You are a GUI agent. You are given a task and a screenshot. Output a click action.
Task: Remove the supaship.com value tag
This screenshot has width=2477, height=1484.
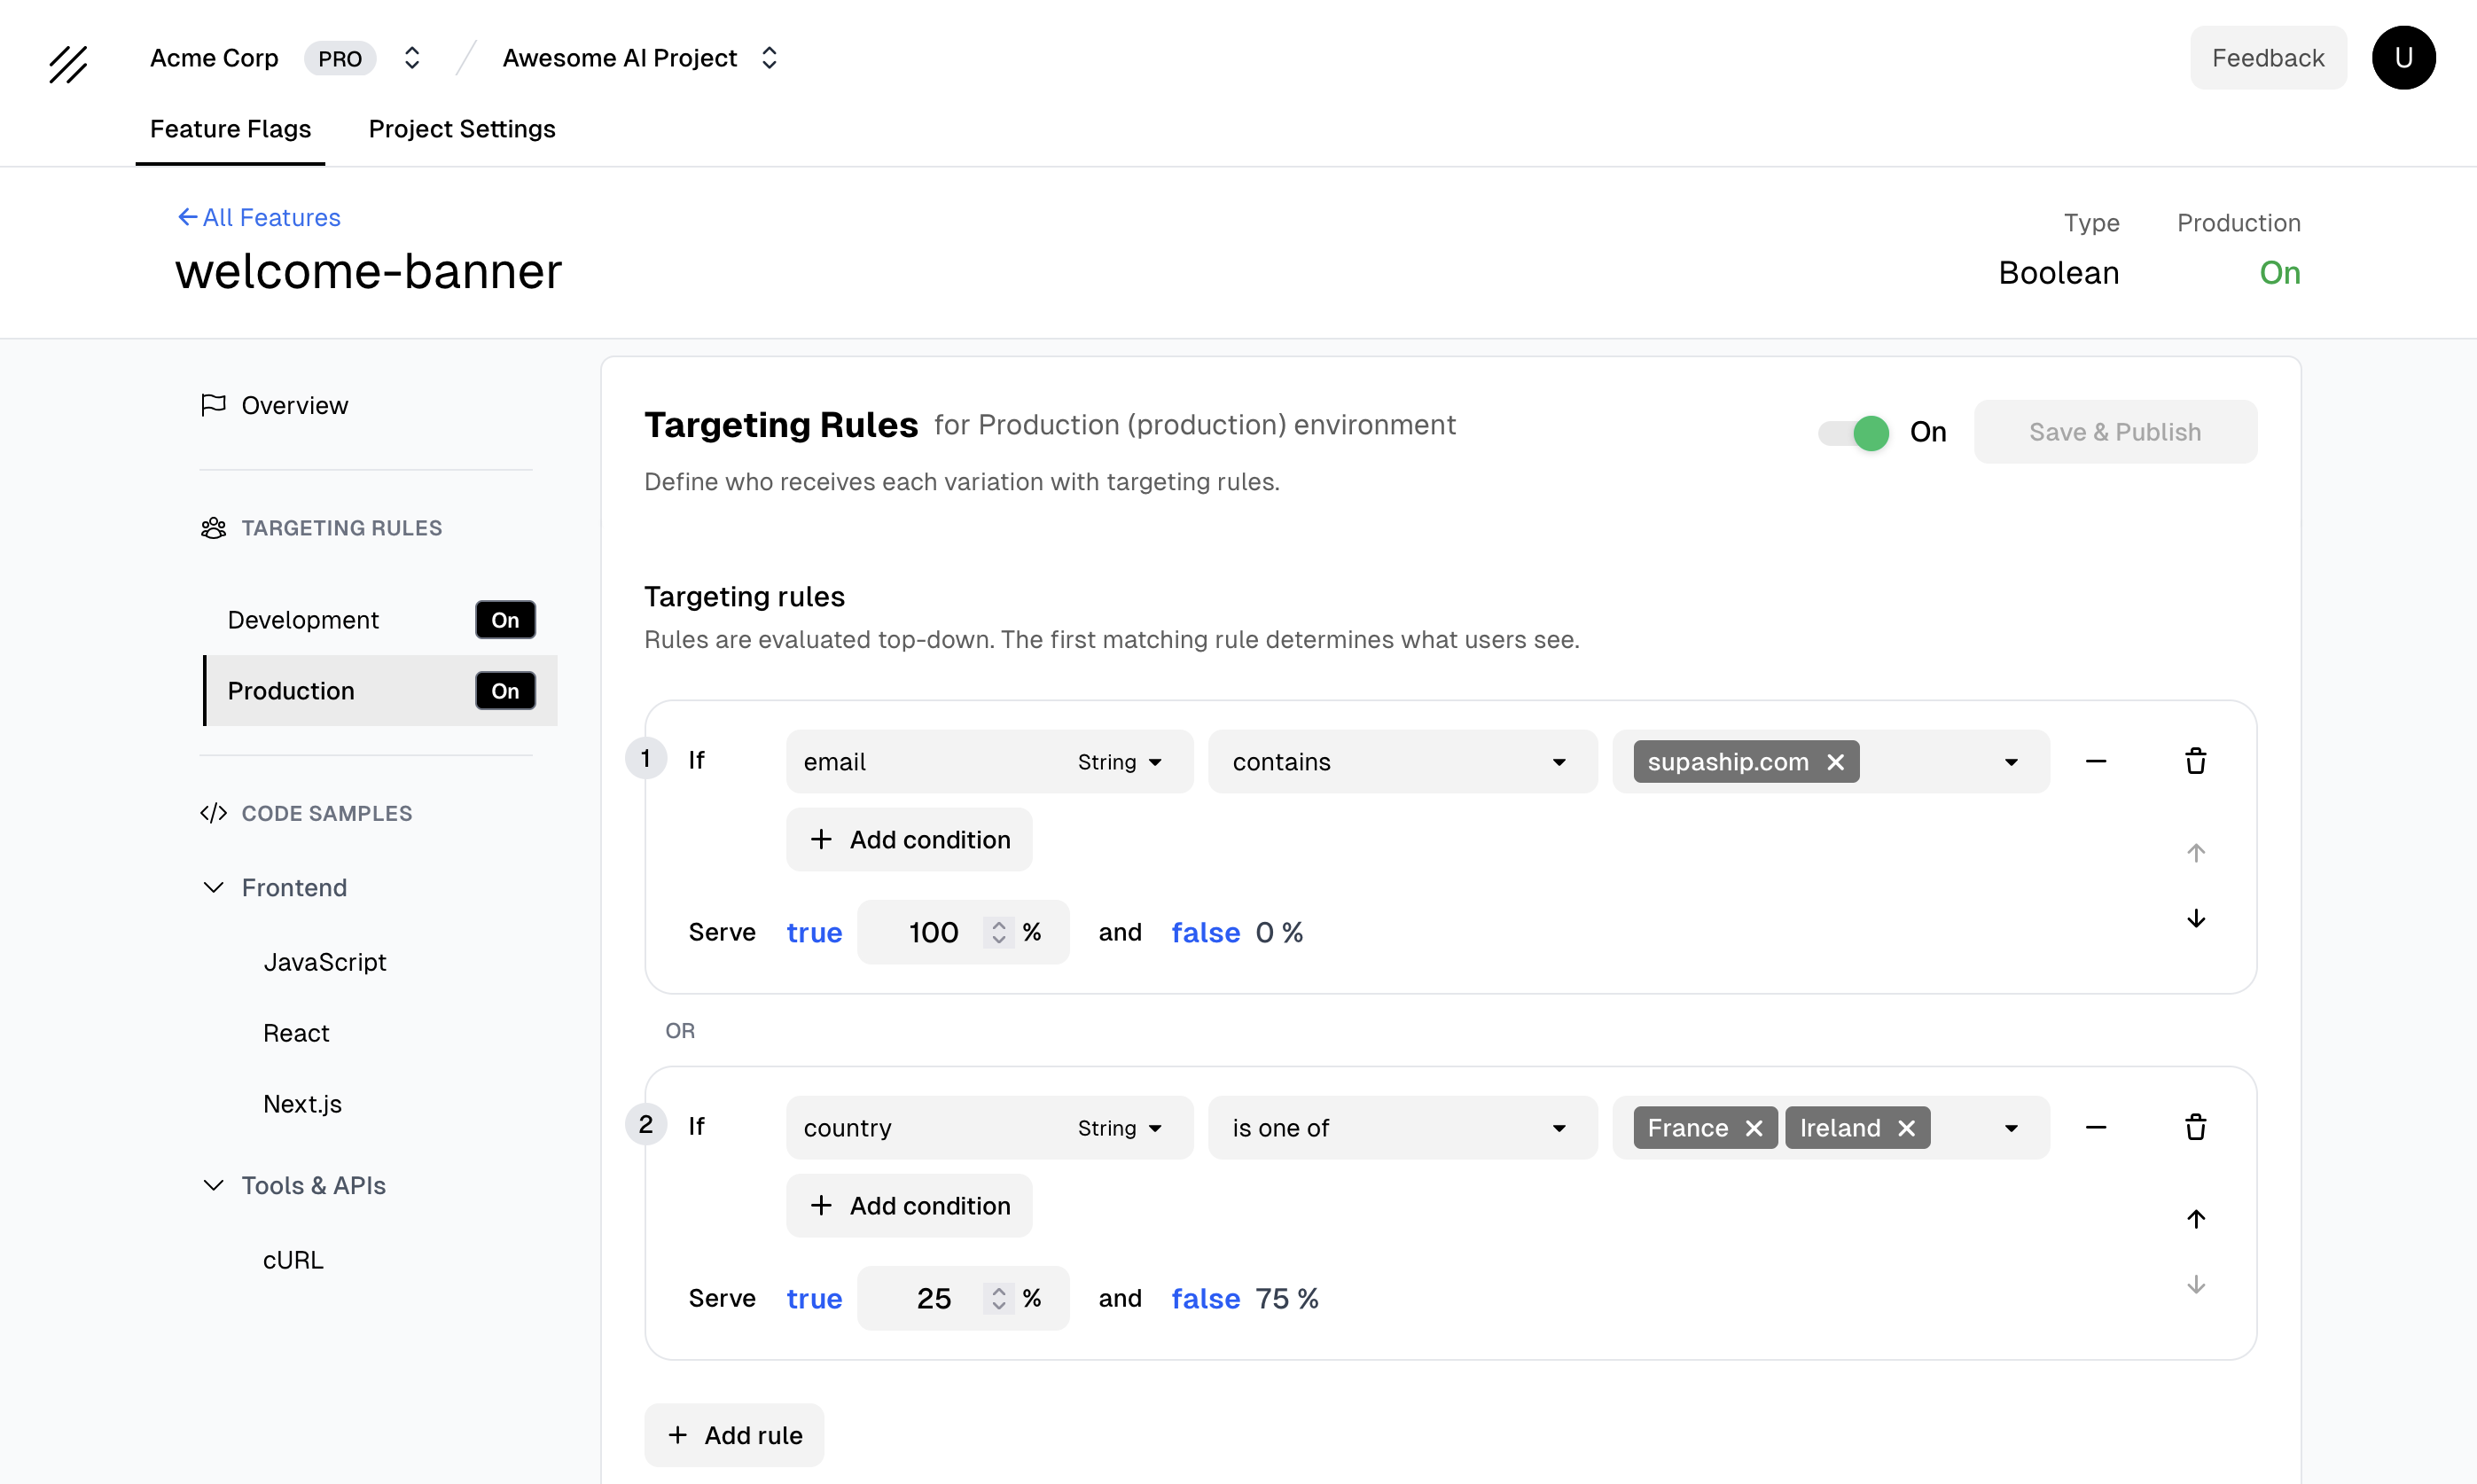(1837, 761)
